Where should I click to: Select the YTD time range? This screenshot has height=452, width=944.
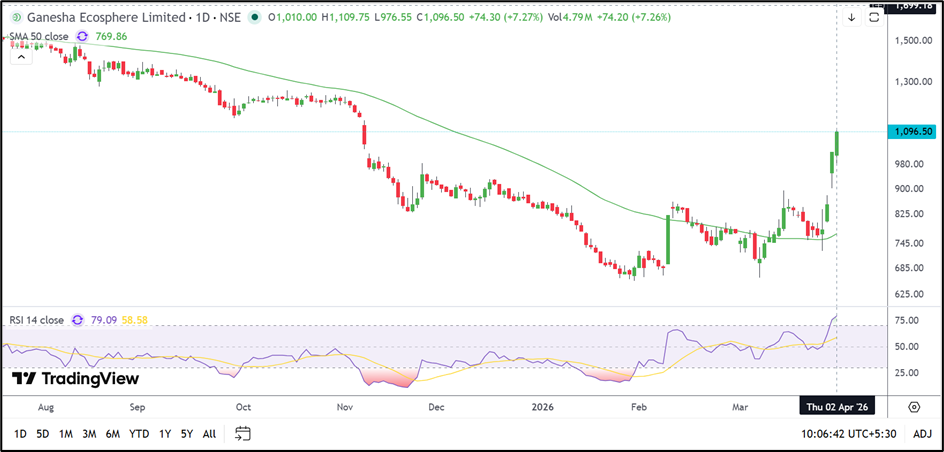(139, 434)
